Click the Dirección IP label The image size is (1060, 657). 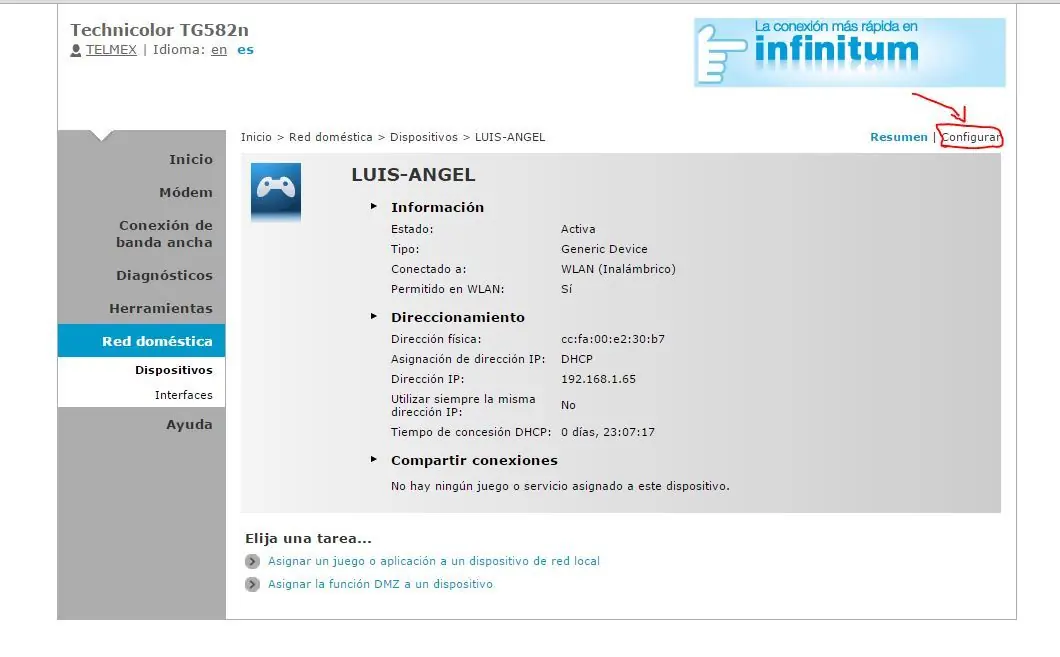pyautogui.click(x=427, y=379)
